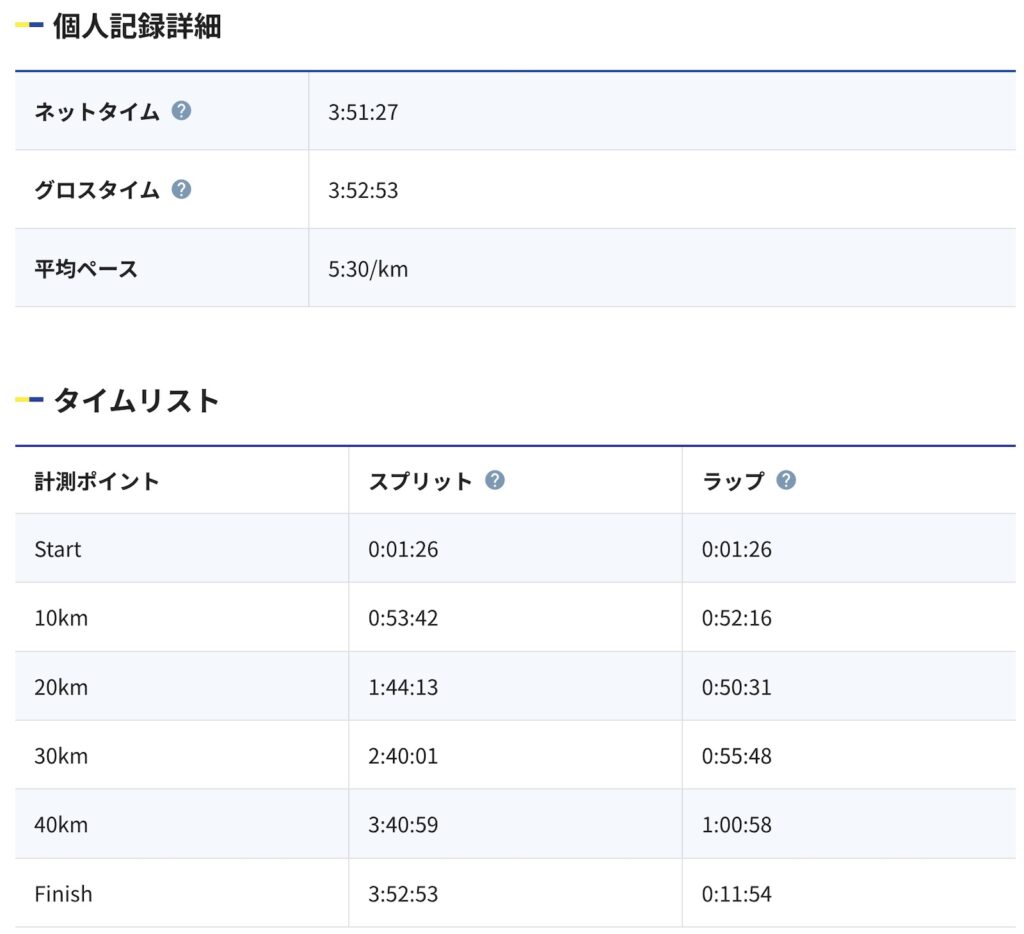Click the タイムリスト section heading
Image resolution: width=1024 pixels, height=934 pixels.
click(x=136, y=401)
